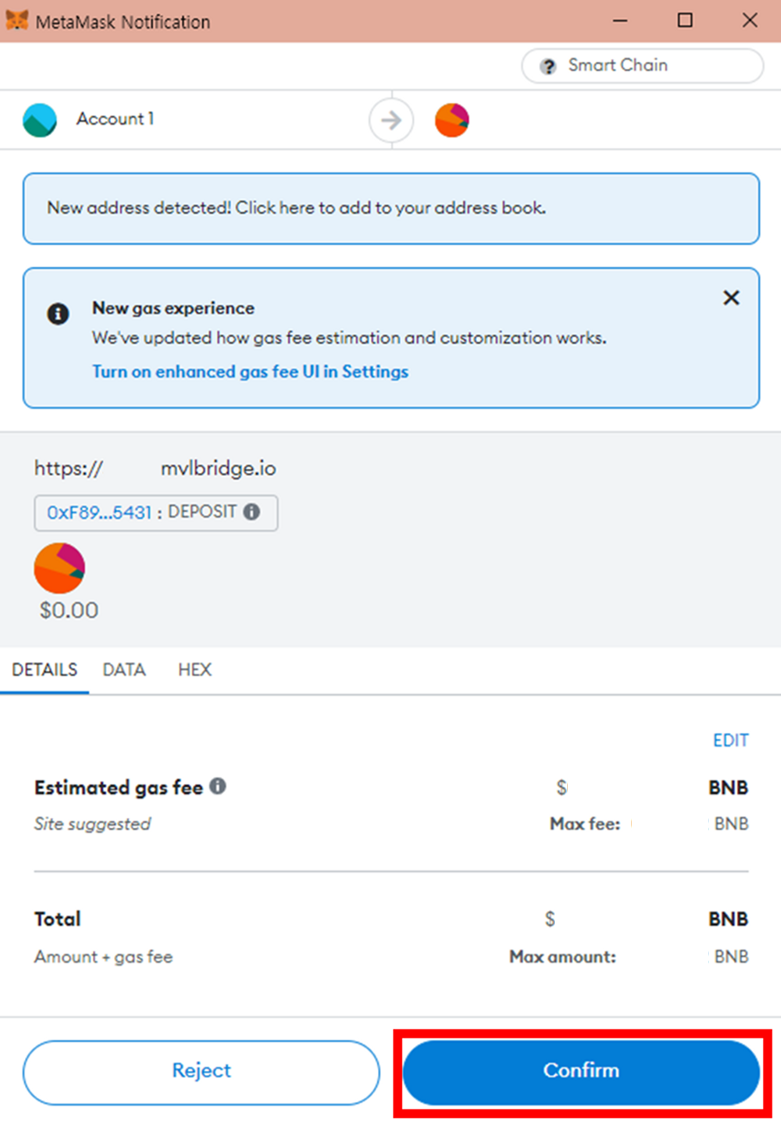Click the arrow icon between accounts

pos(391,121)
